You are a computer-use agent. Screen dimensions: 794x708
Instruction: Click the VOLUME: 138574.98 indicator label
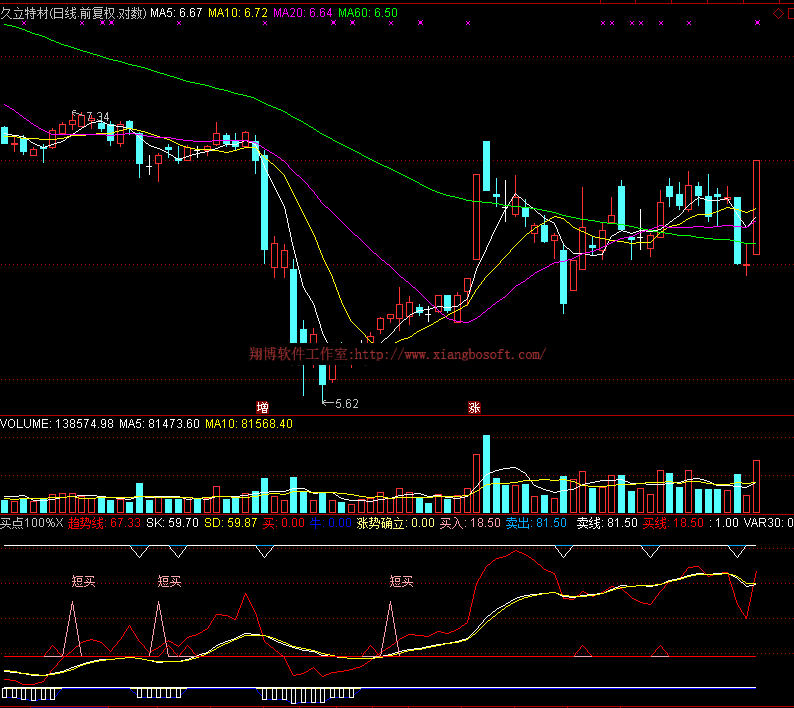(57, 424)
